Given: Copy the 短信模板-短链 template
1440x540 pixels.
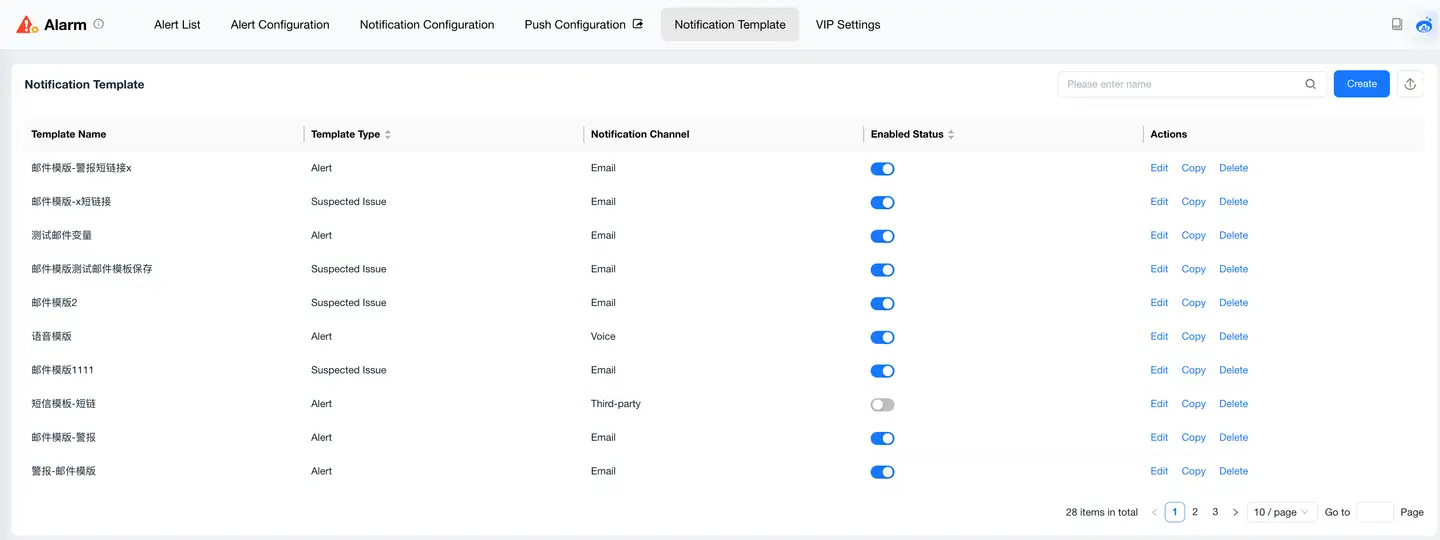Looking at the screenshot, I should pyautogui.click(x=1194, y=404).
